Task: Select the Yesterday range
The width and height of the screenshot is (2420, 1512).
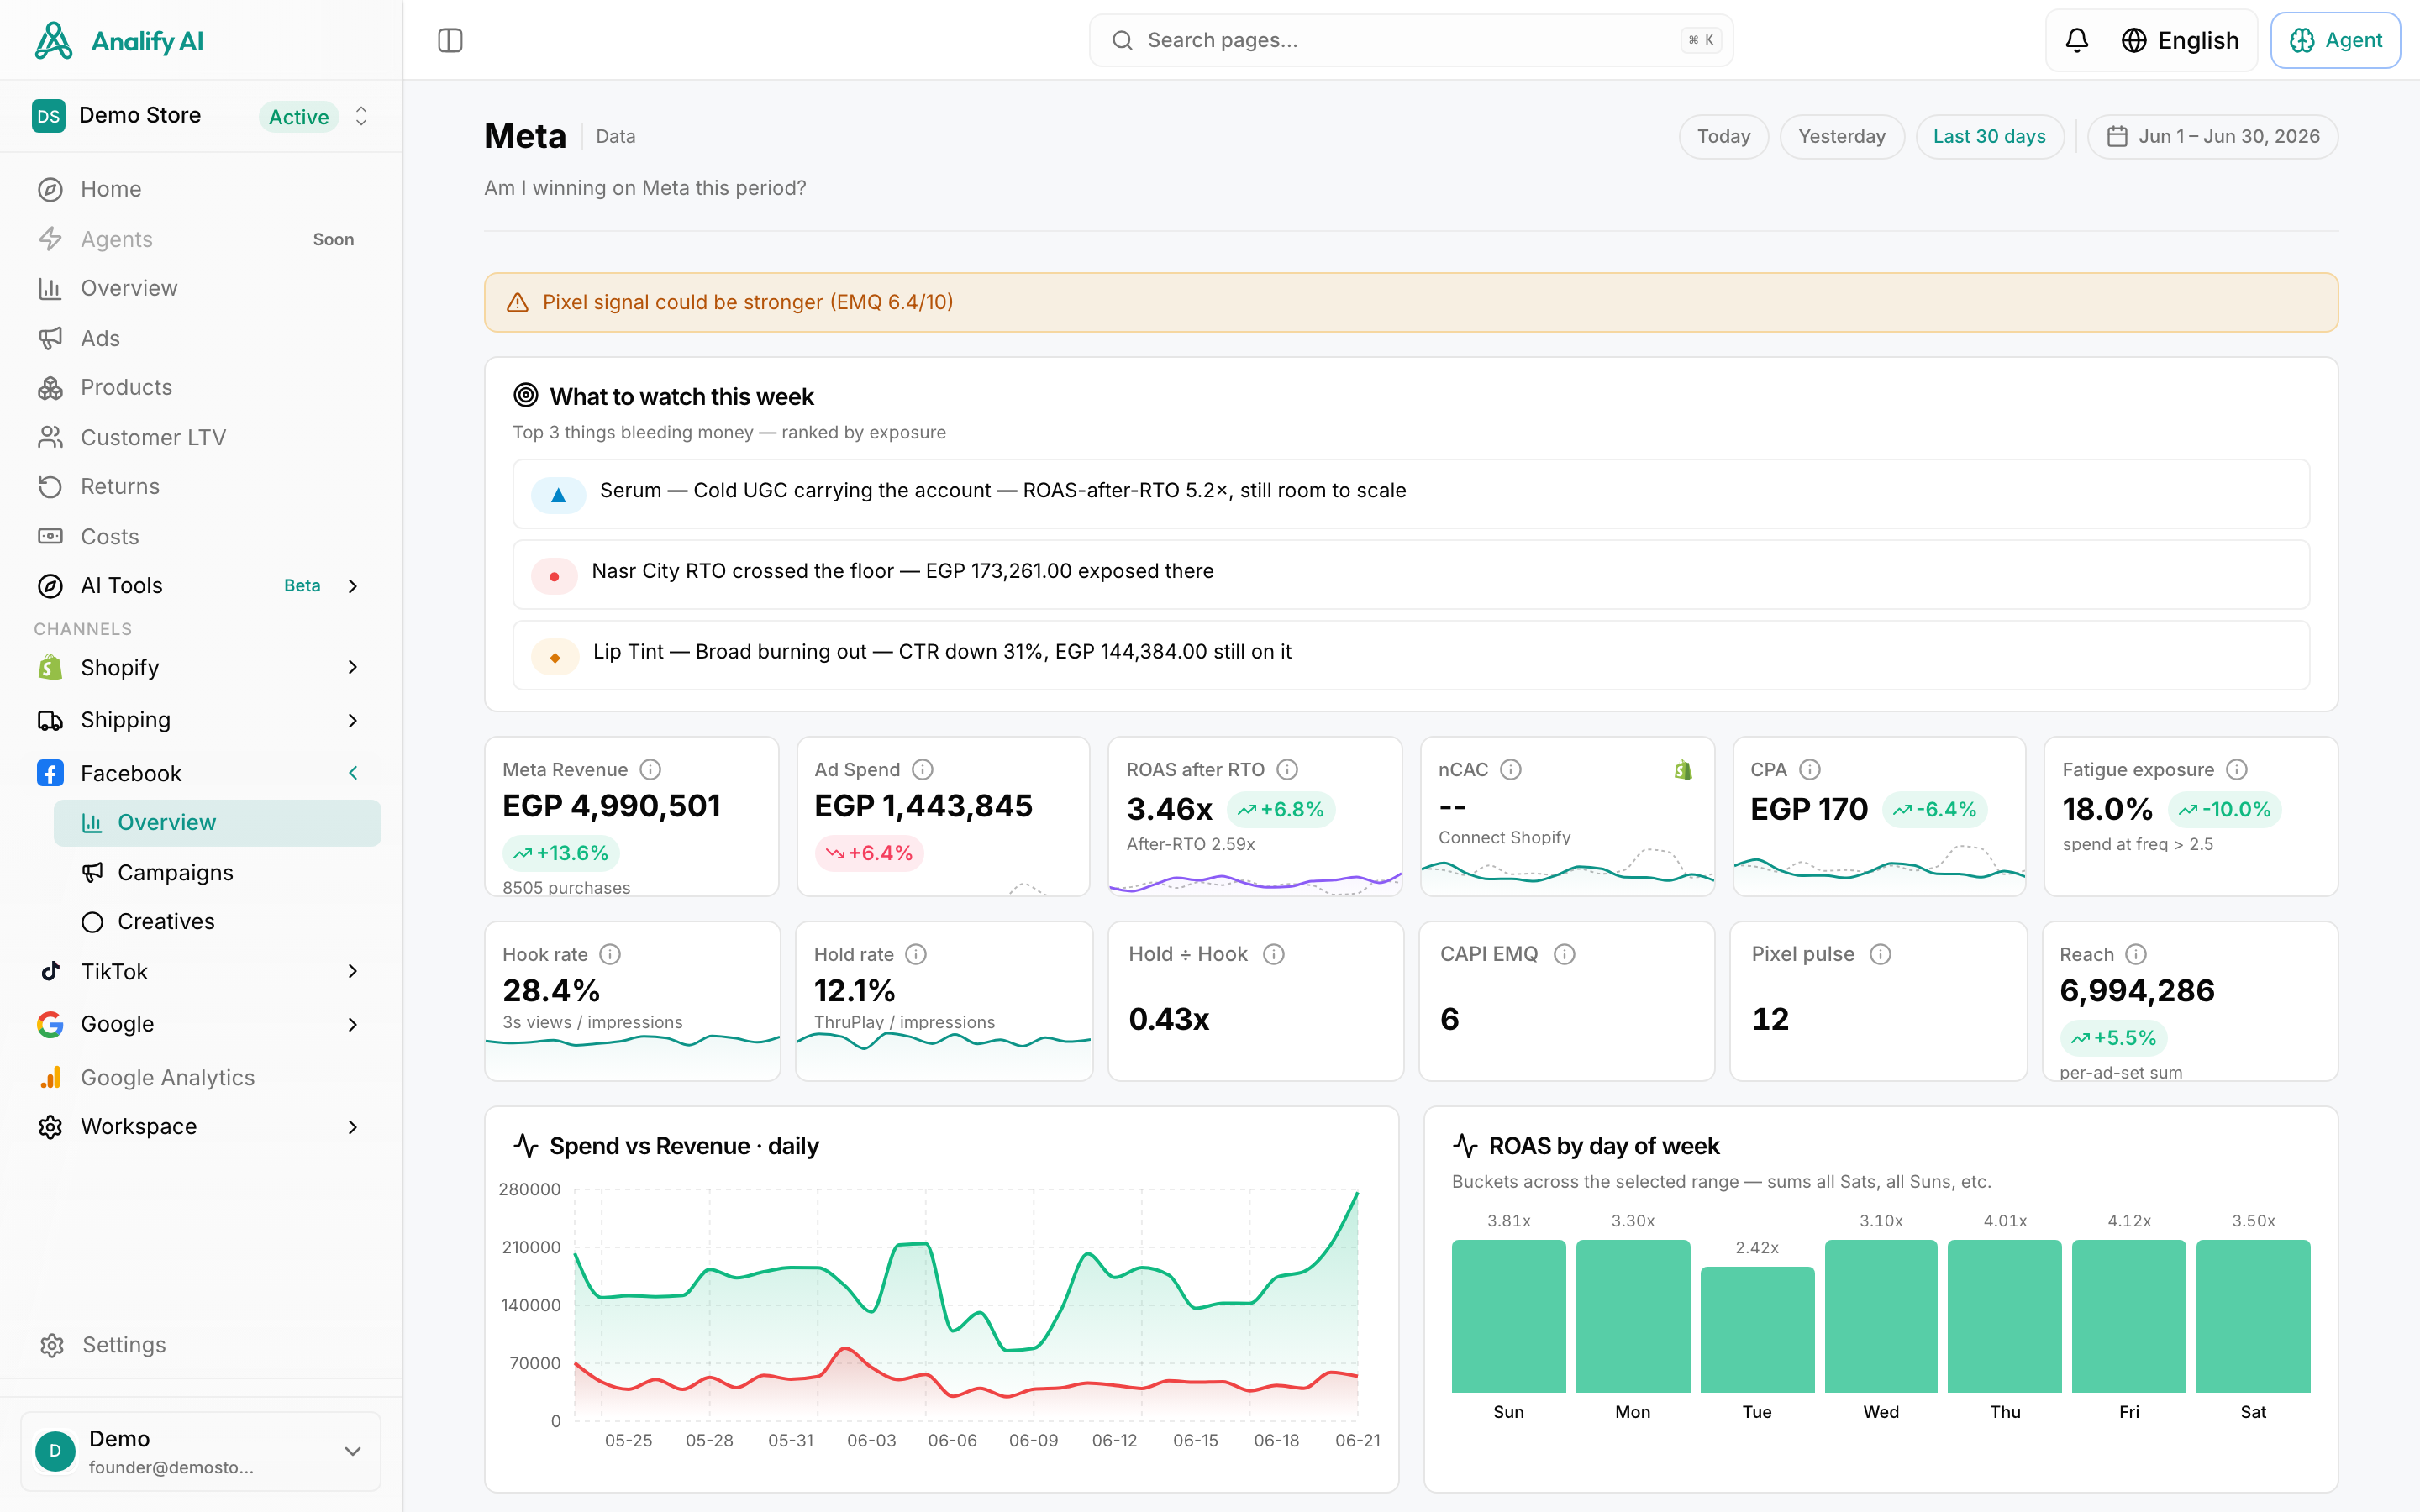Action: coord(1841,136)
